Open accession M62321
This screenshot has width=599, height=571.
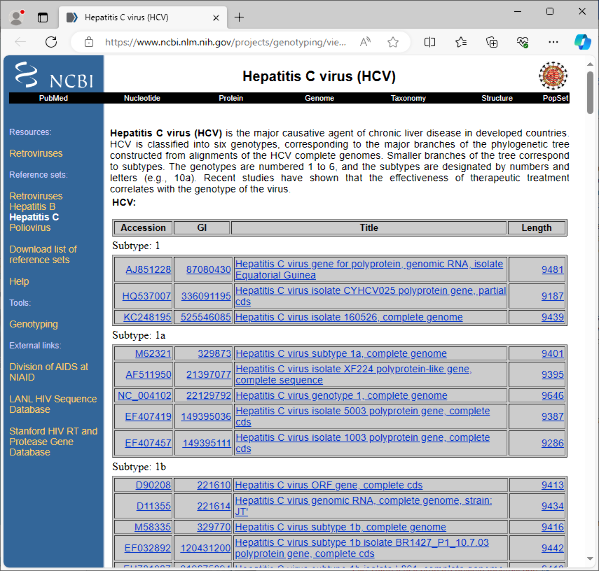coord(153,353)
